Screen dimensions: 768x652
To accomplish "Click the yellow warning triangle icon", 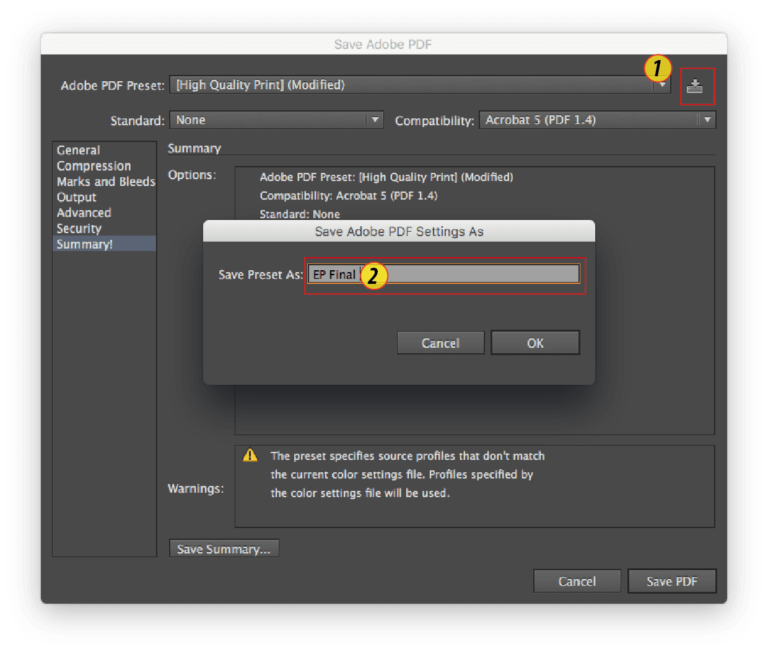I will [250, 456].
